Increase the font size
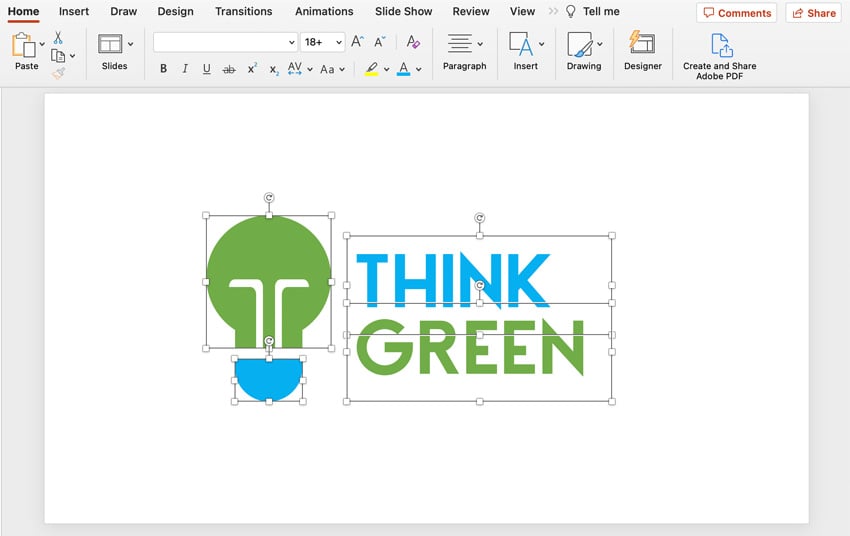This screenshot has height=536, width=850. [357, 42]
